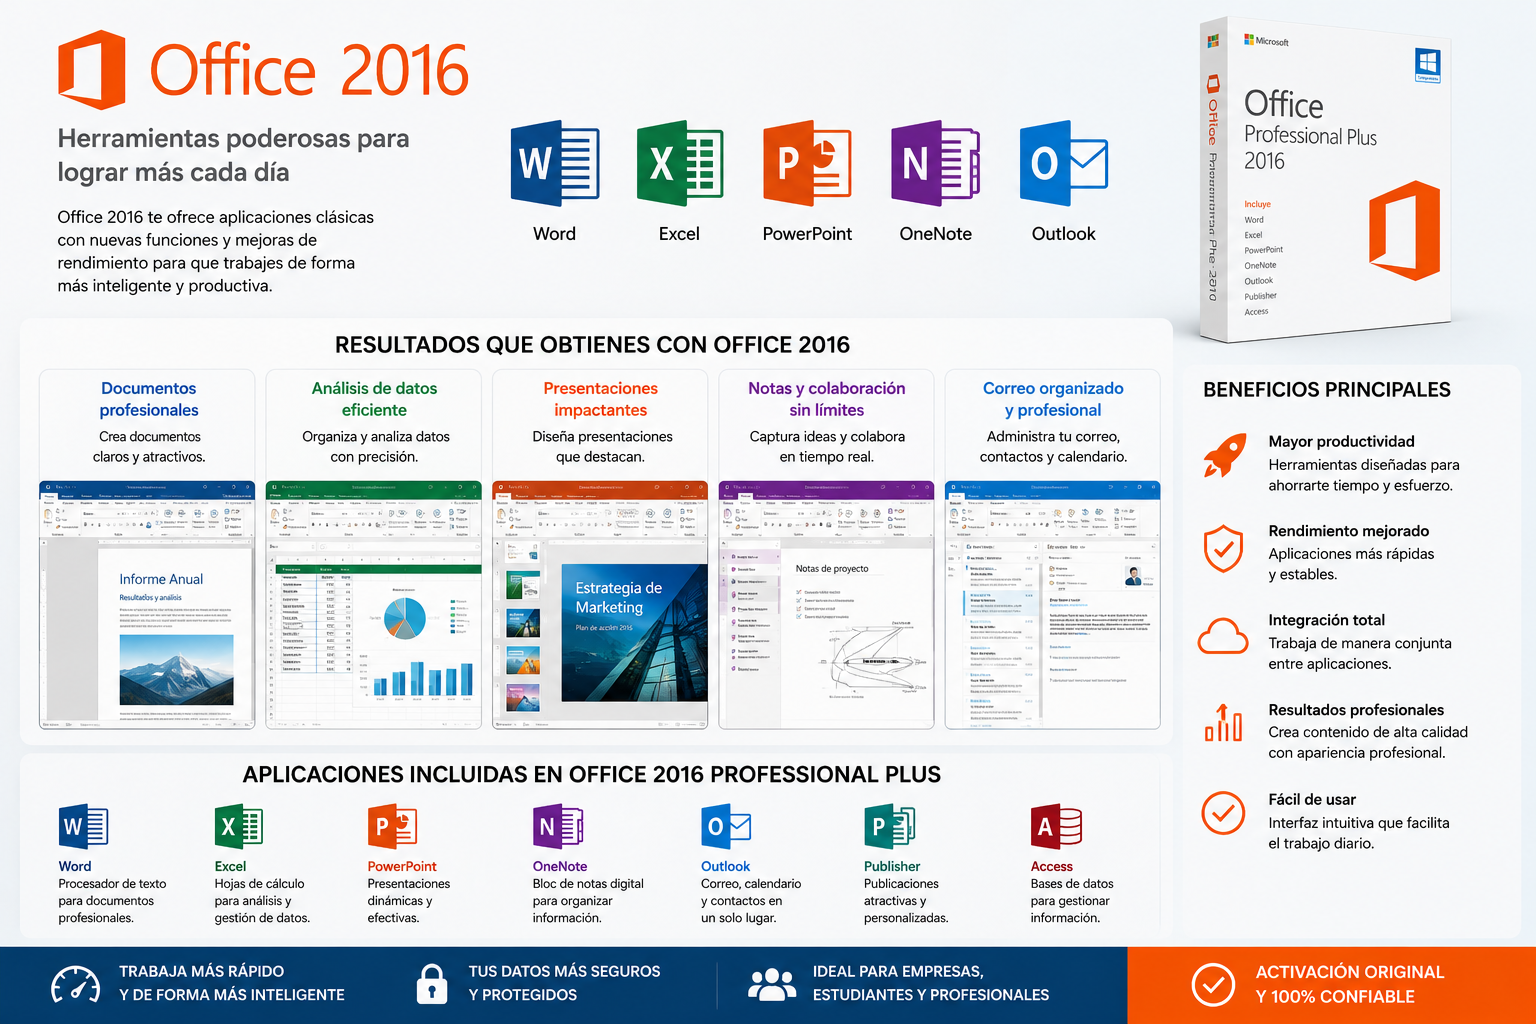This screenshot has width=1536, height=1024.
Task: Click the cloud icon beside Integración total
Action: click(1223, 636)
